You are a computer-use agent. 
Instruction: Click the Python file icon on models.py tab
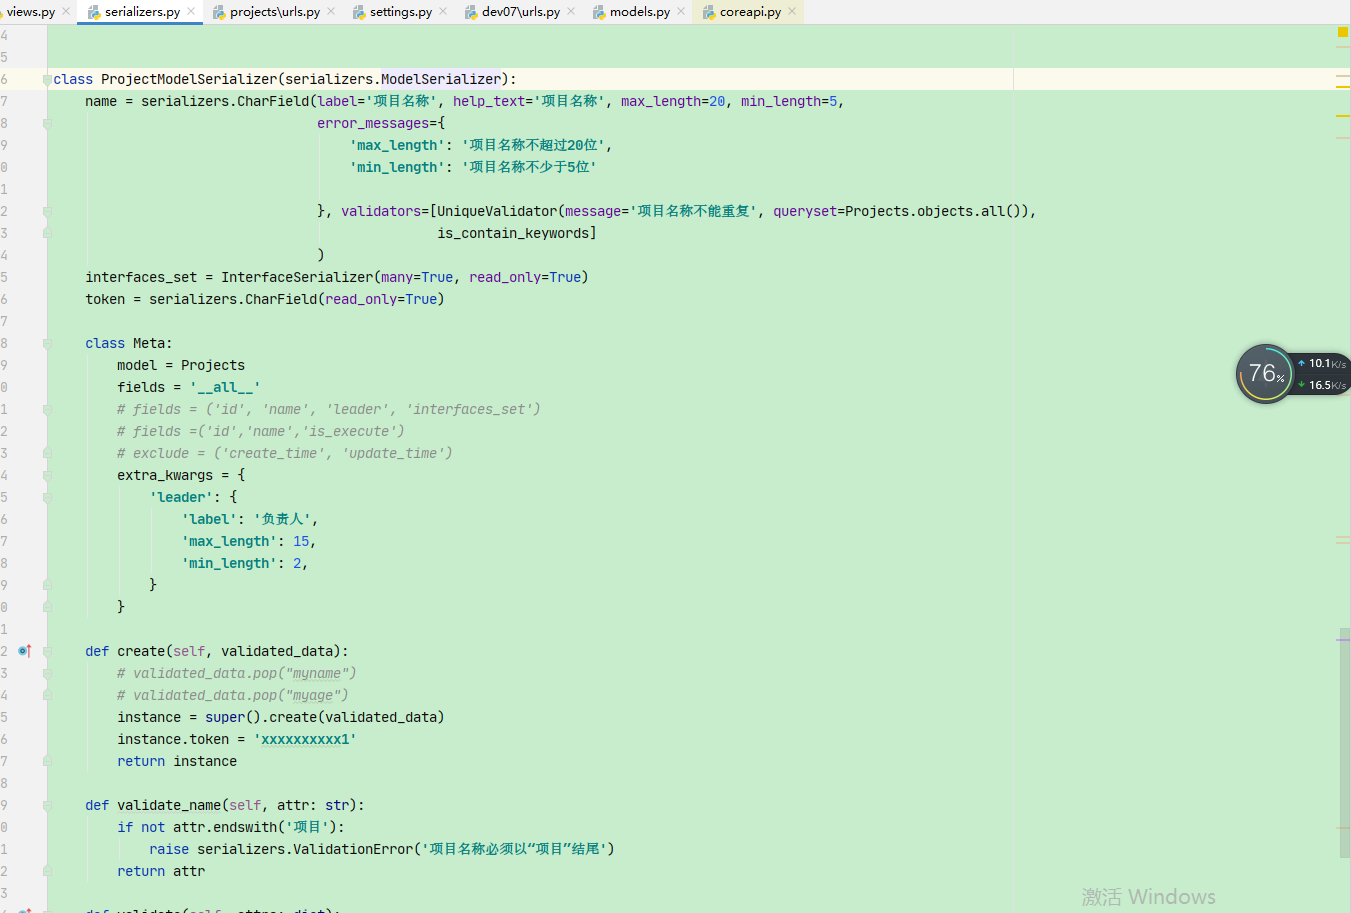tap(599, 12)
